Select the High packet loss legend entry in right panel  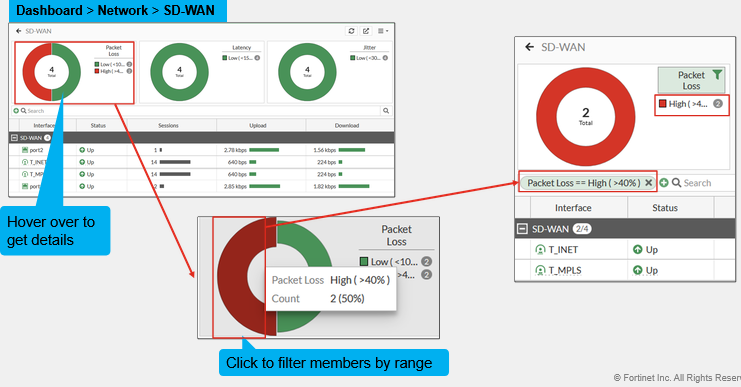[691, 104]
